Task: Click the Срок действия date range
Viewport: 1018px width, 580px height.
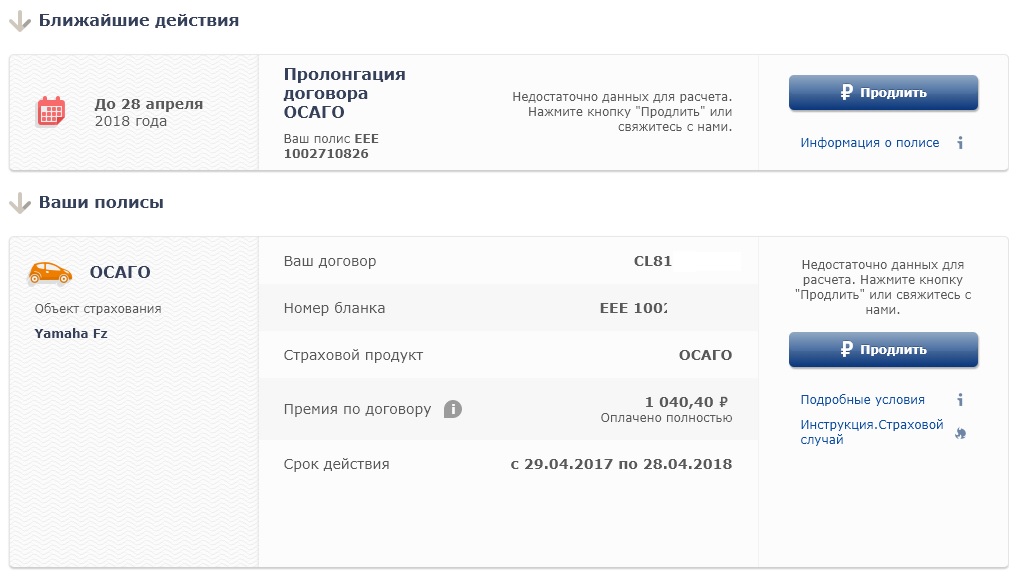Action: [x=621, y=464]
